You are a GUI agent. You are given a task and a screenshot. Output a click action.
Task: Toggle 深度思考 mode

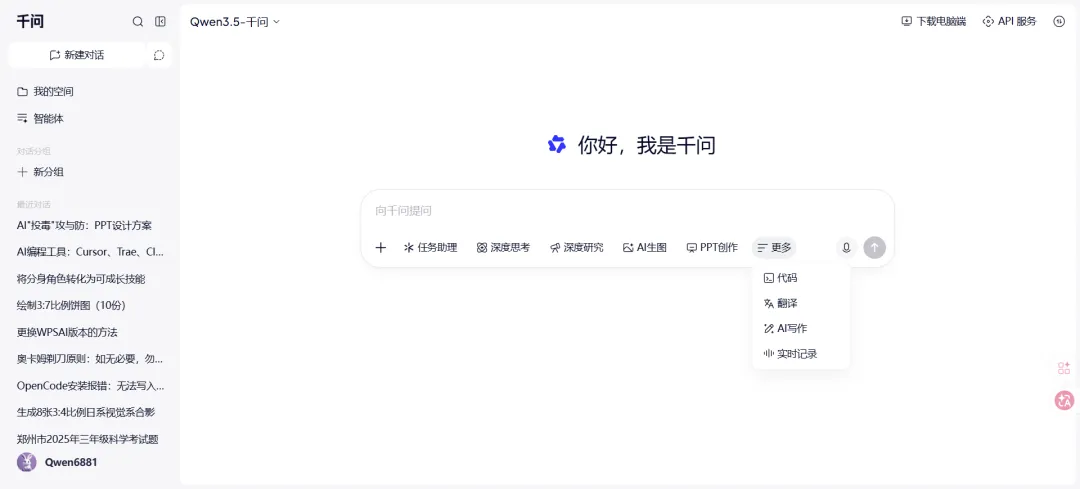tap(503, 247)
